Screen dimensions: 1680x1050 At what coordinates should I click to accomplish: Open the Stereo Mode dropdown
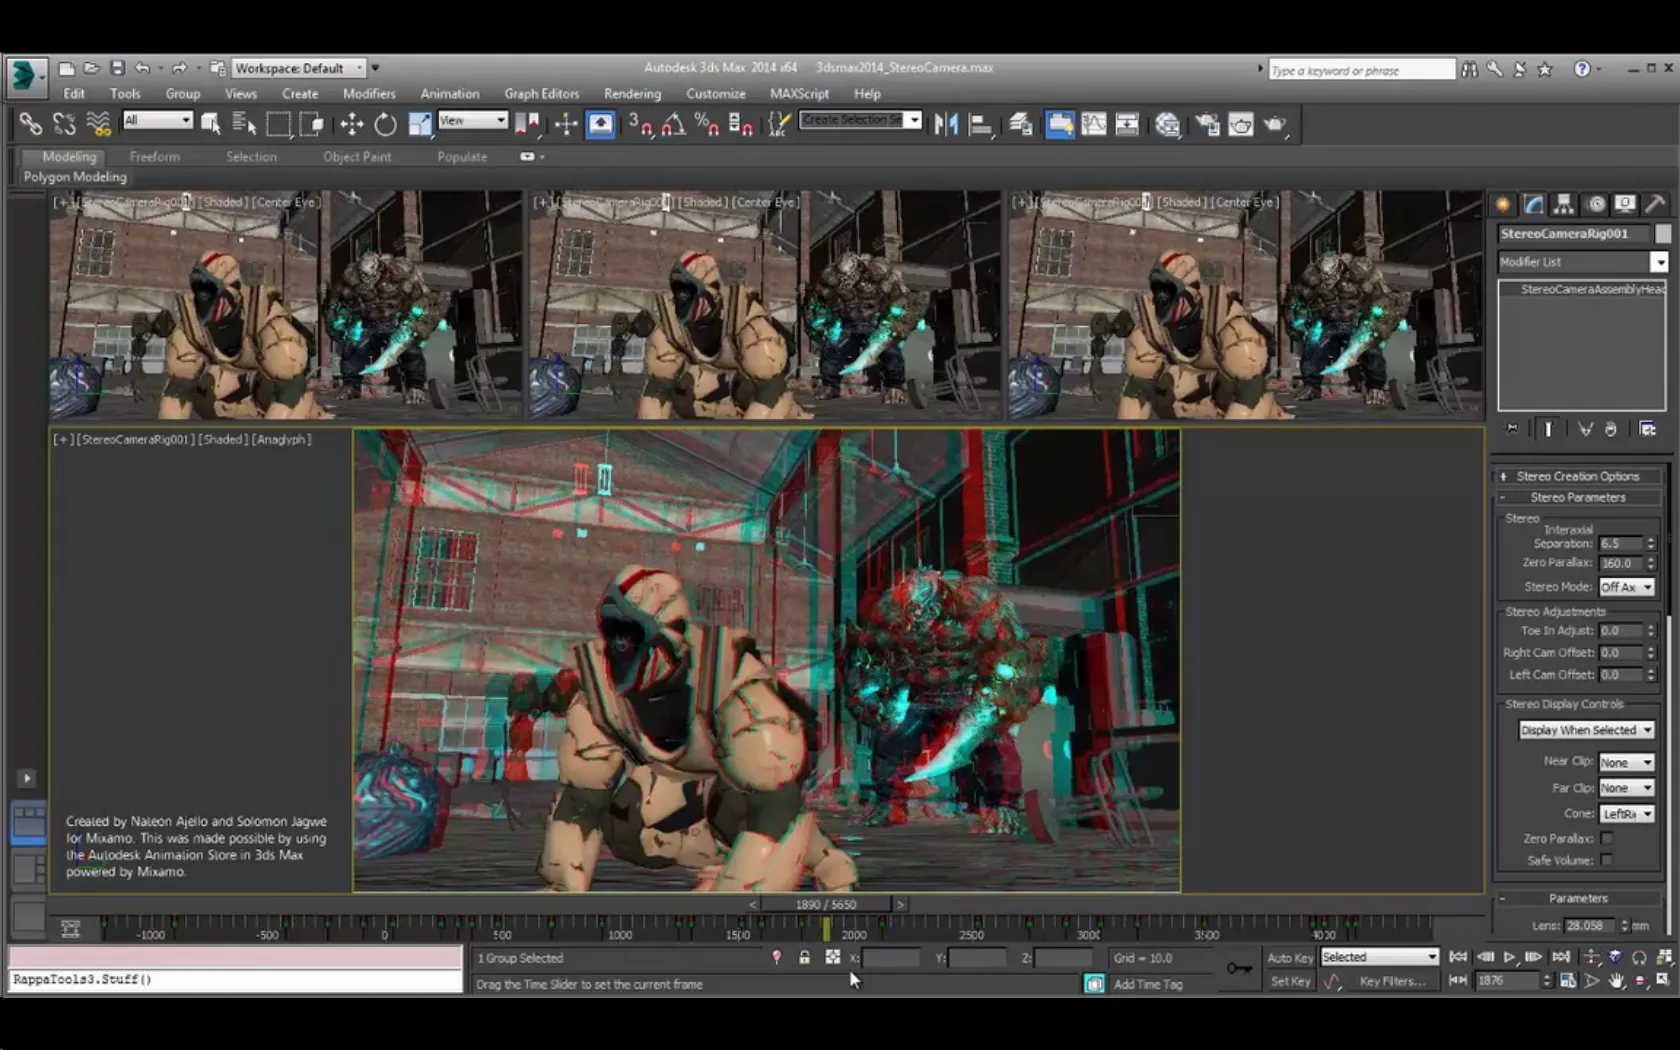(1626, 587)
